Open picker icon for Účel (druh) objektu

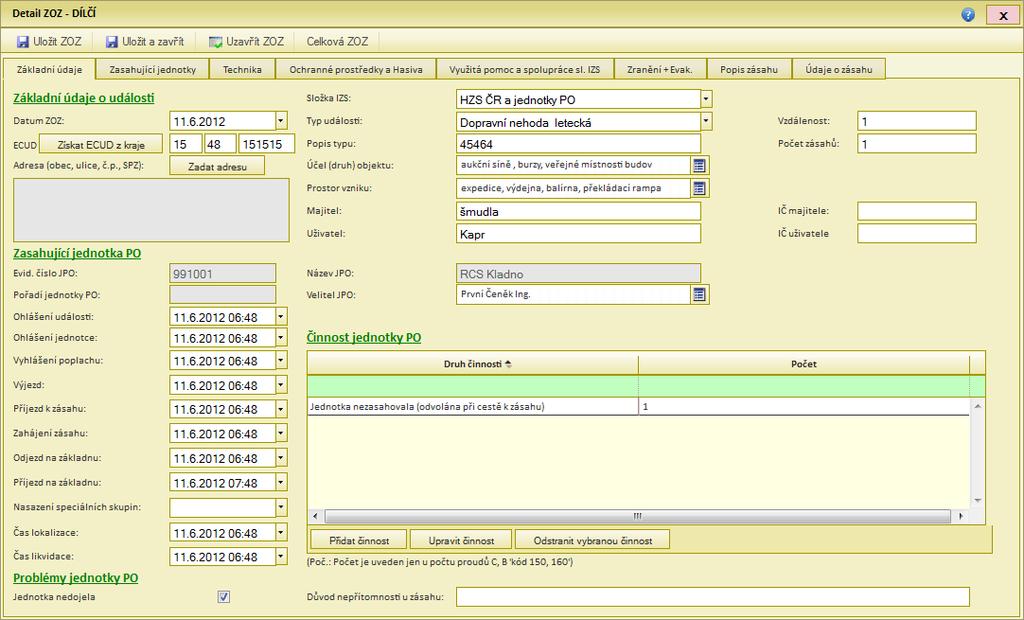coord(699,166)
